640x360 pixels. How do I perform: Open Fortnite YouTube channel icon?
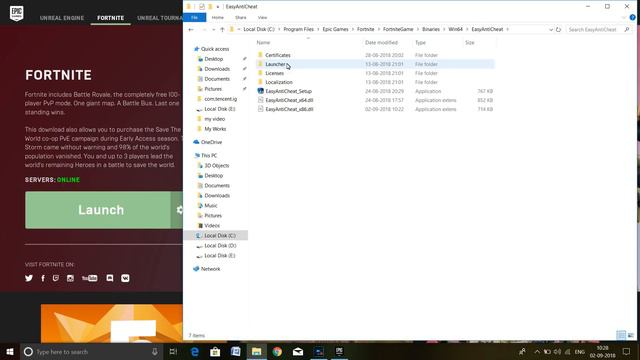(89, 278)
